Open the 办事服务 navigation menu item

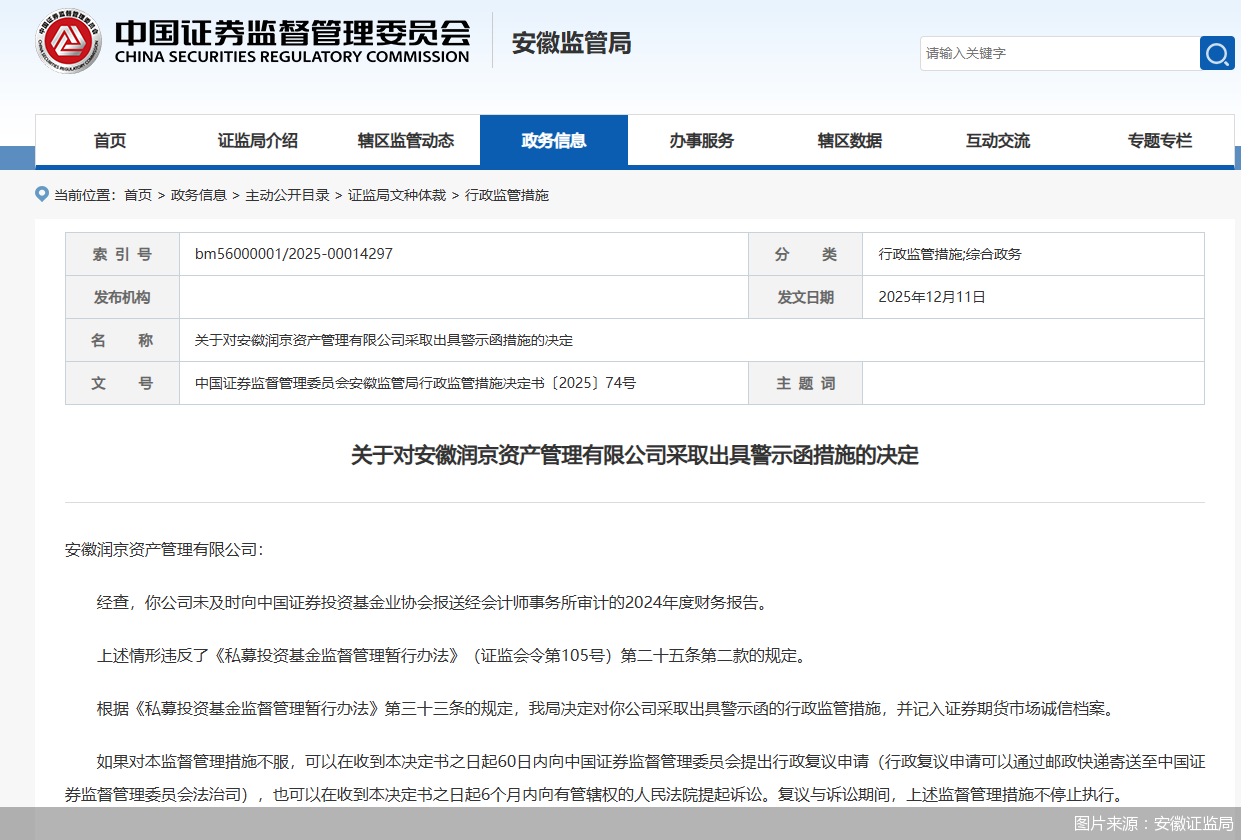coord(702,140)
